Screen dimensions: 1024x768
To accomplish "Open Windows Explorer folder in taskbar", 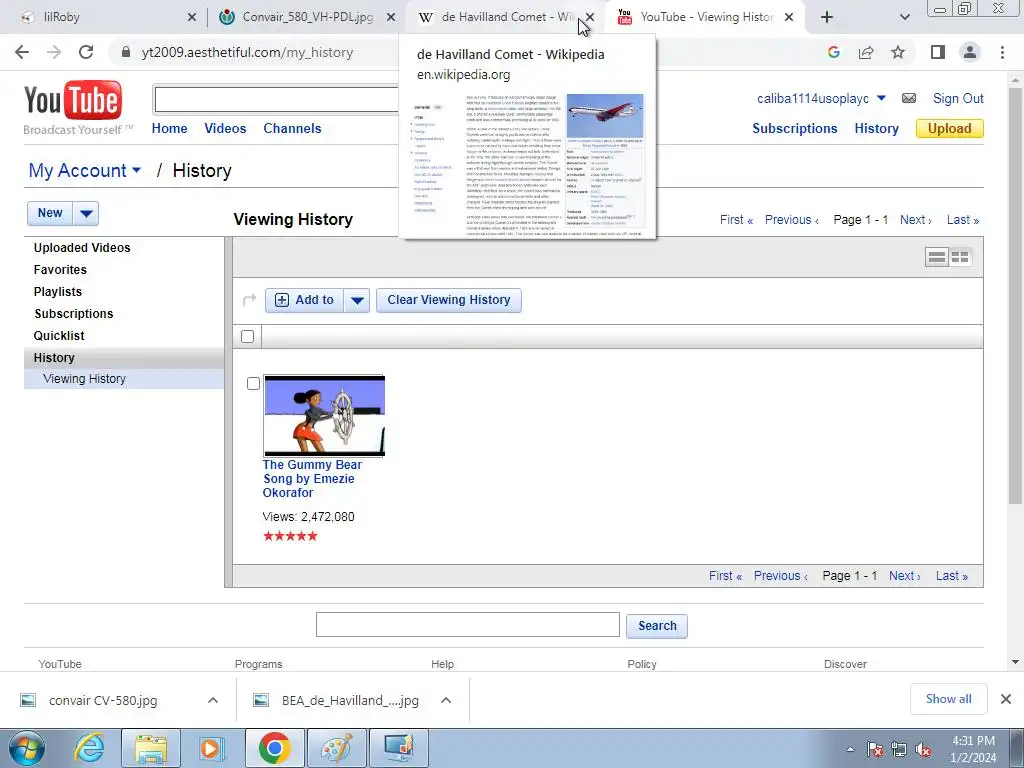I will tap(151, 748).
